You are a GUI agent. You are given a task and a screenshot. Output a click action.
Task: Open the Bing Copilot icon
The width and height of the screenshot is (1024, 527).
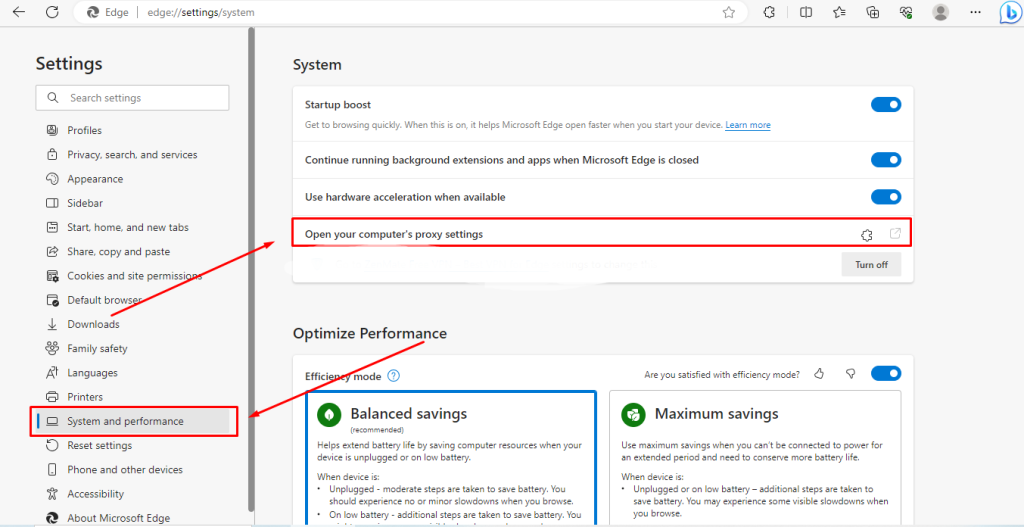1009,13
